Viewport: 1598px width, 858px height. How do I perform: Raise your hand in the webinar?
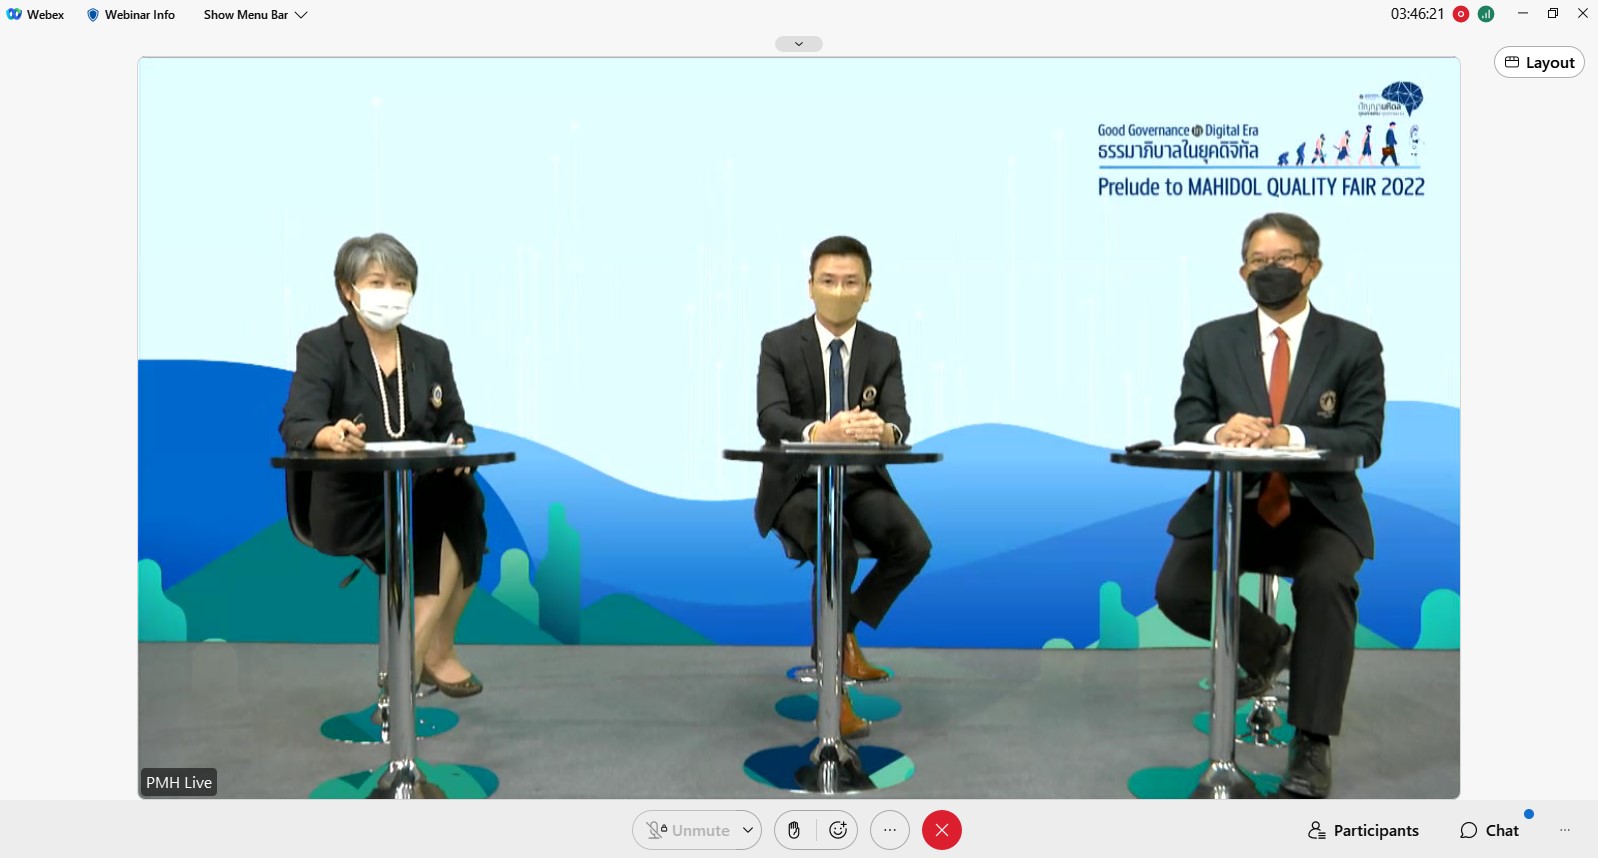tap(794, 830)
